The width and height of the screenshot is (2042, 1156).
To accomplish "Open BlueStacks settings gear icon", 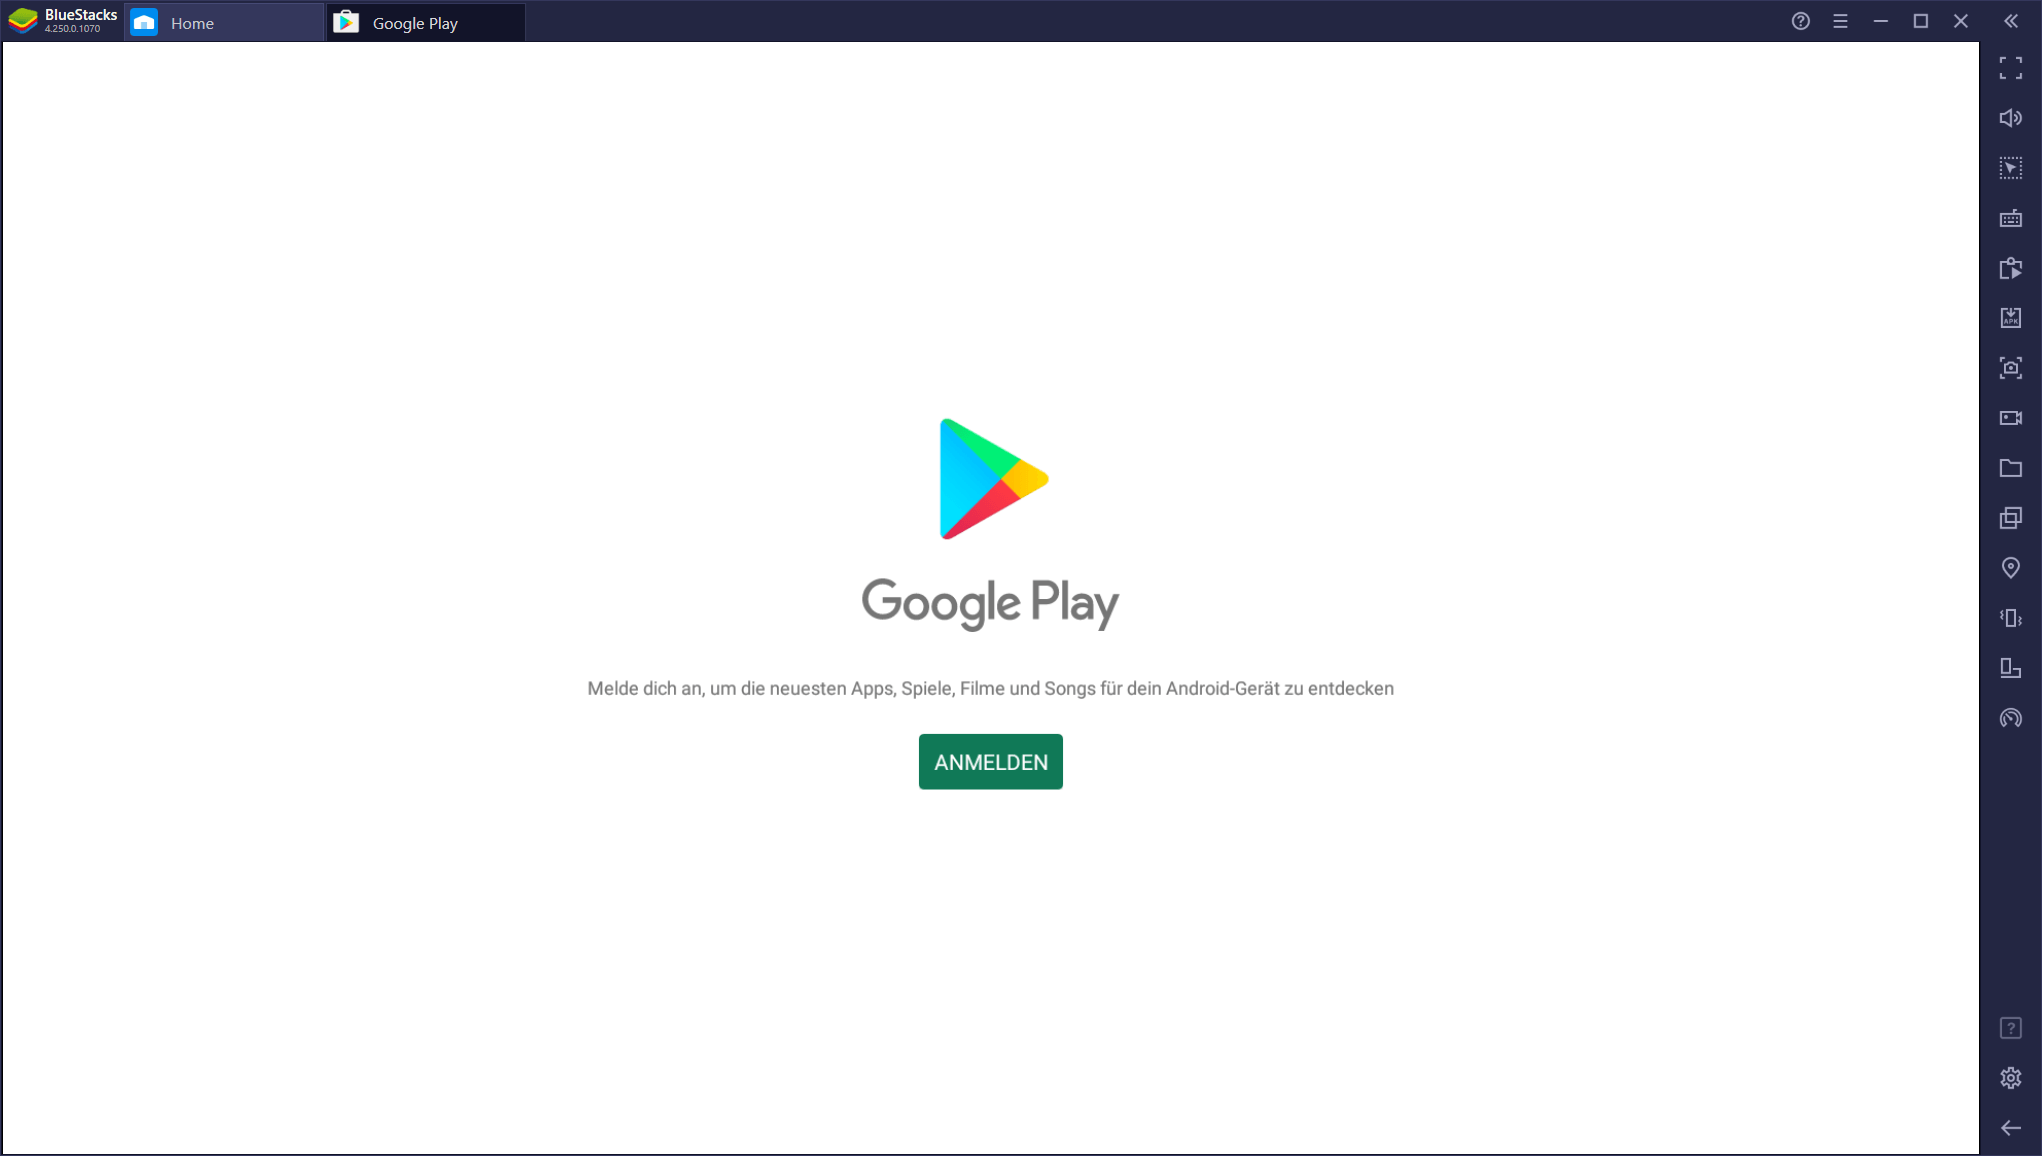I will tap(2010, 1078).
